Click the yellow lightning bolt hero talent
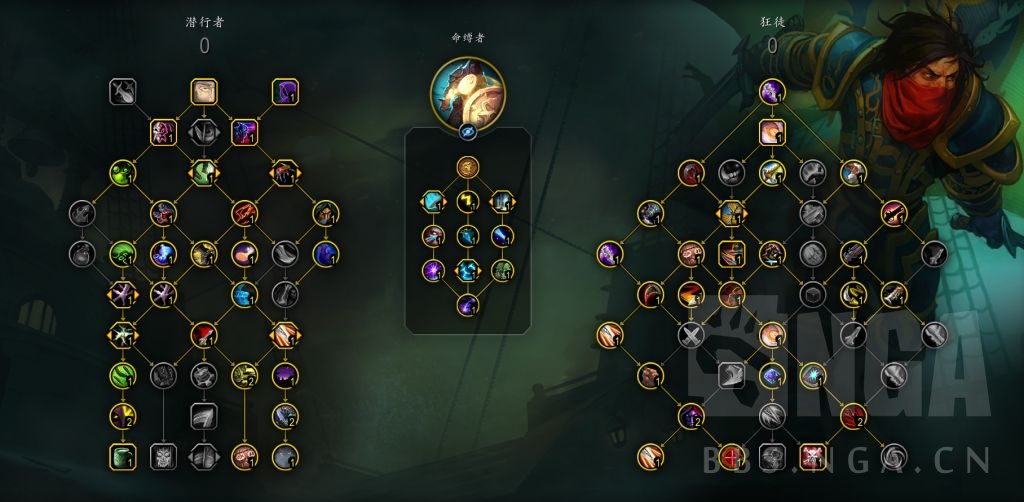The width and height of the screenshot is (1024, 502). [468, 202]
